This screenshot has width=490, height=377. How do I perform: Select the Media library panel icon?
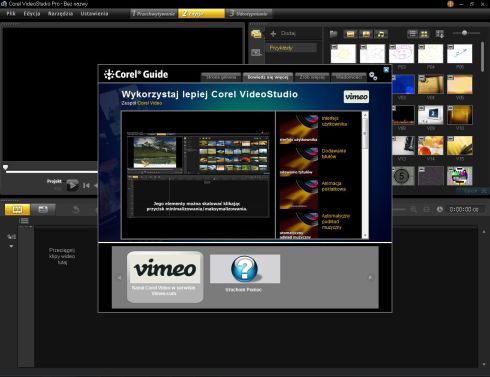click(x=256, y=34)
